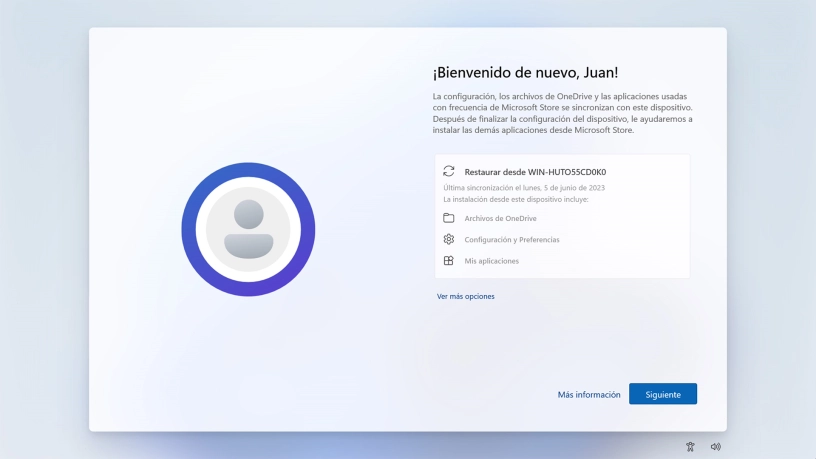Open the Ver más opciones link
The width and height of the screenshot is (816, 459).
point(465,296)
